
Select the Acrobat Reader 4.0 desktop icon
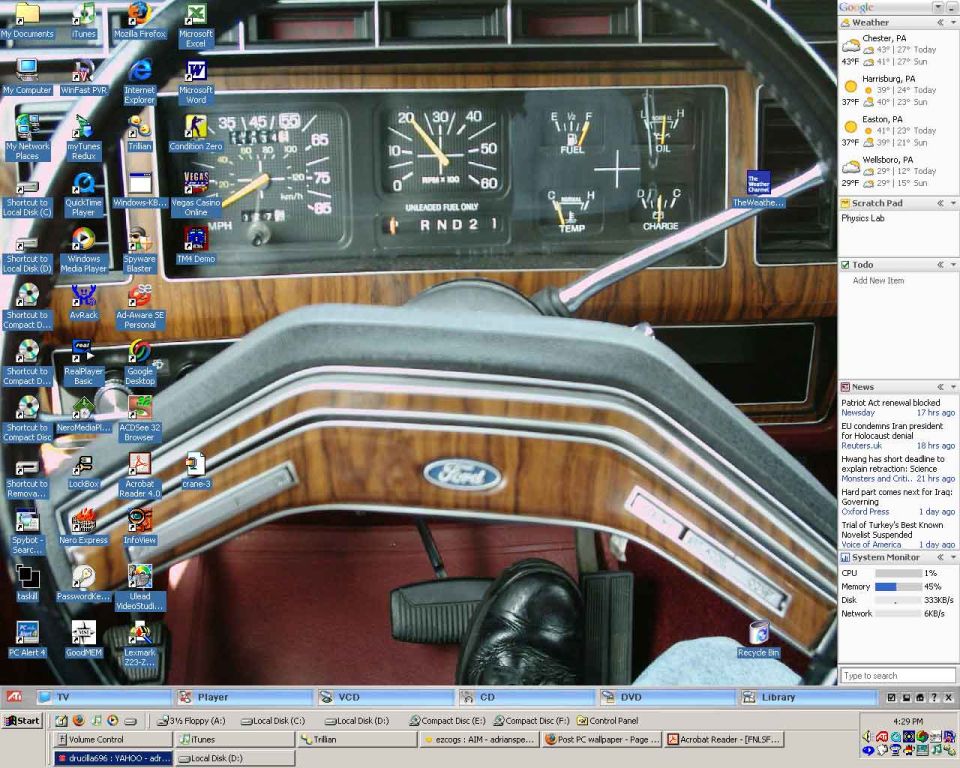click(140, 475)
